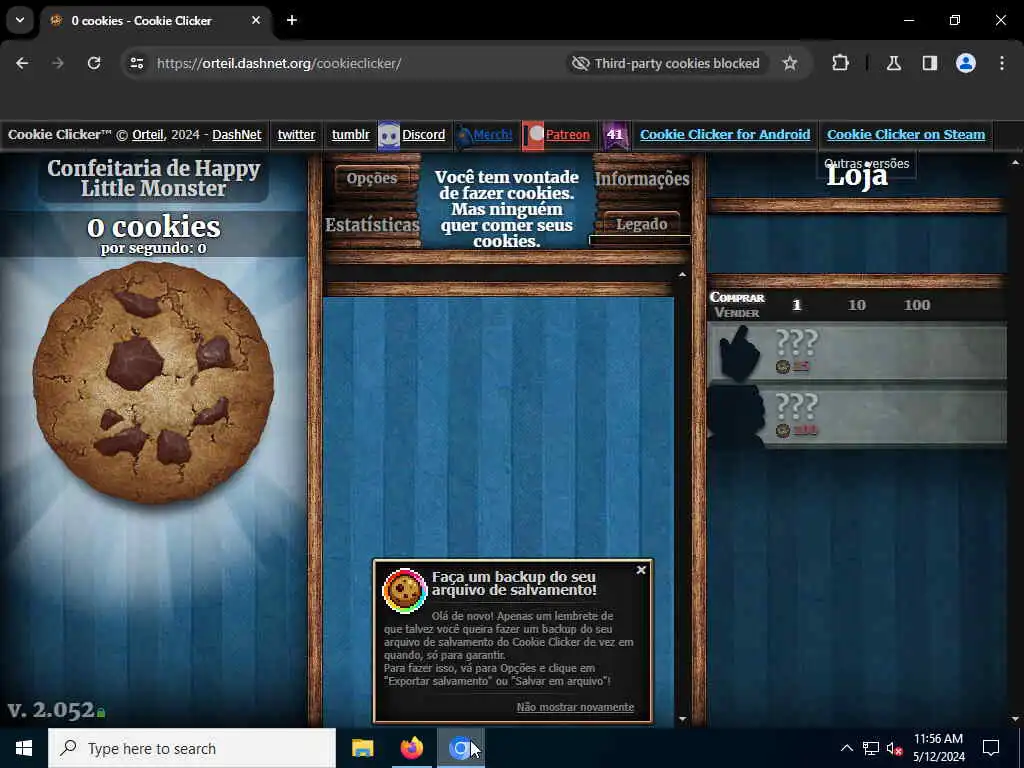Open the Patreon icon link

point(533,135)
